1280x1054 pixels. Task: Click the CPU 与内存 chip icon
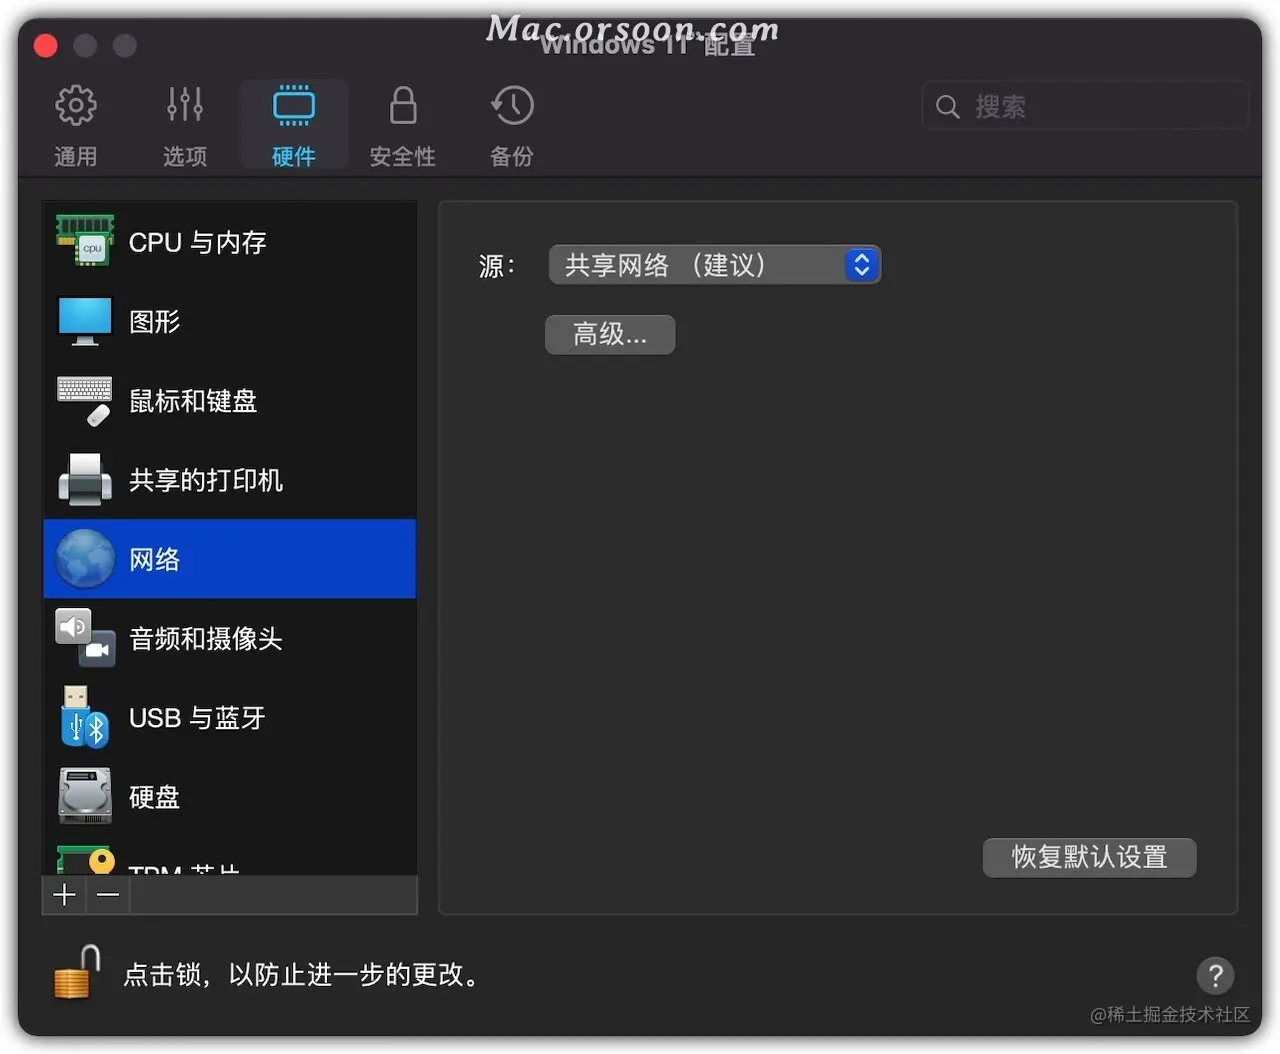(85, 241)
